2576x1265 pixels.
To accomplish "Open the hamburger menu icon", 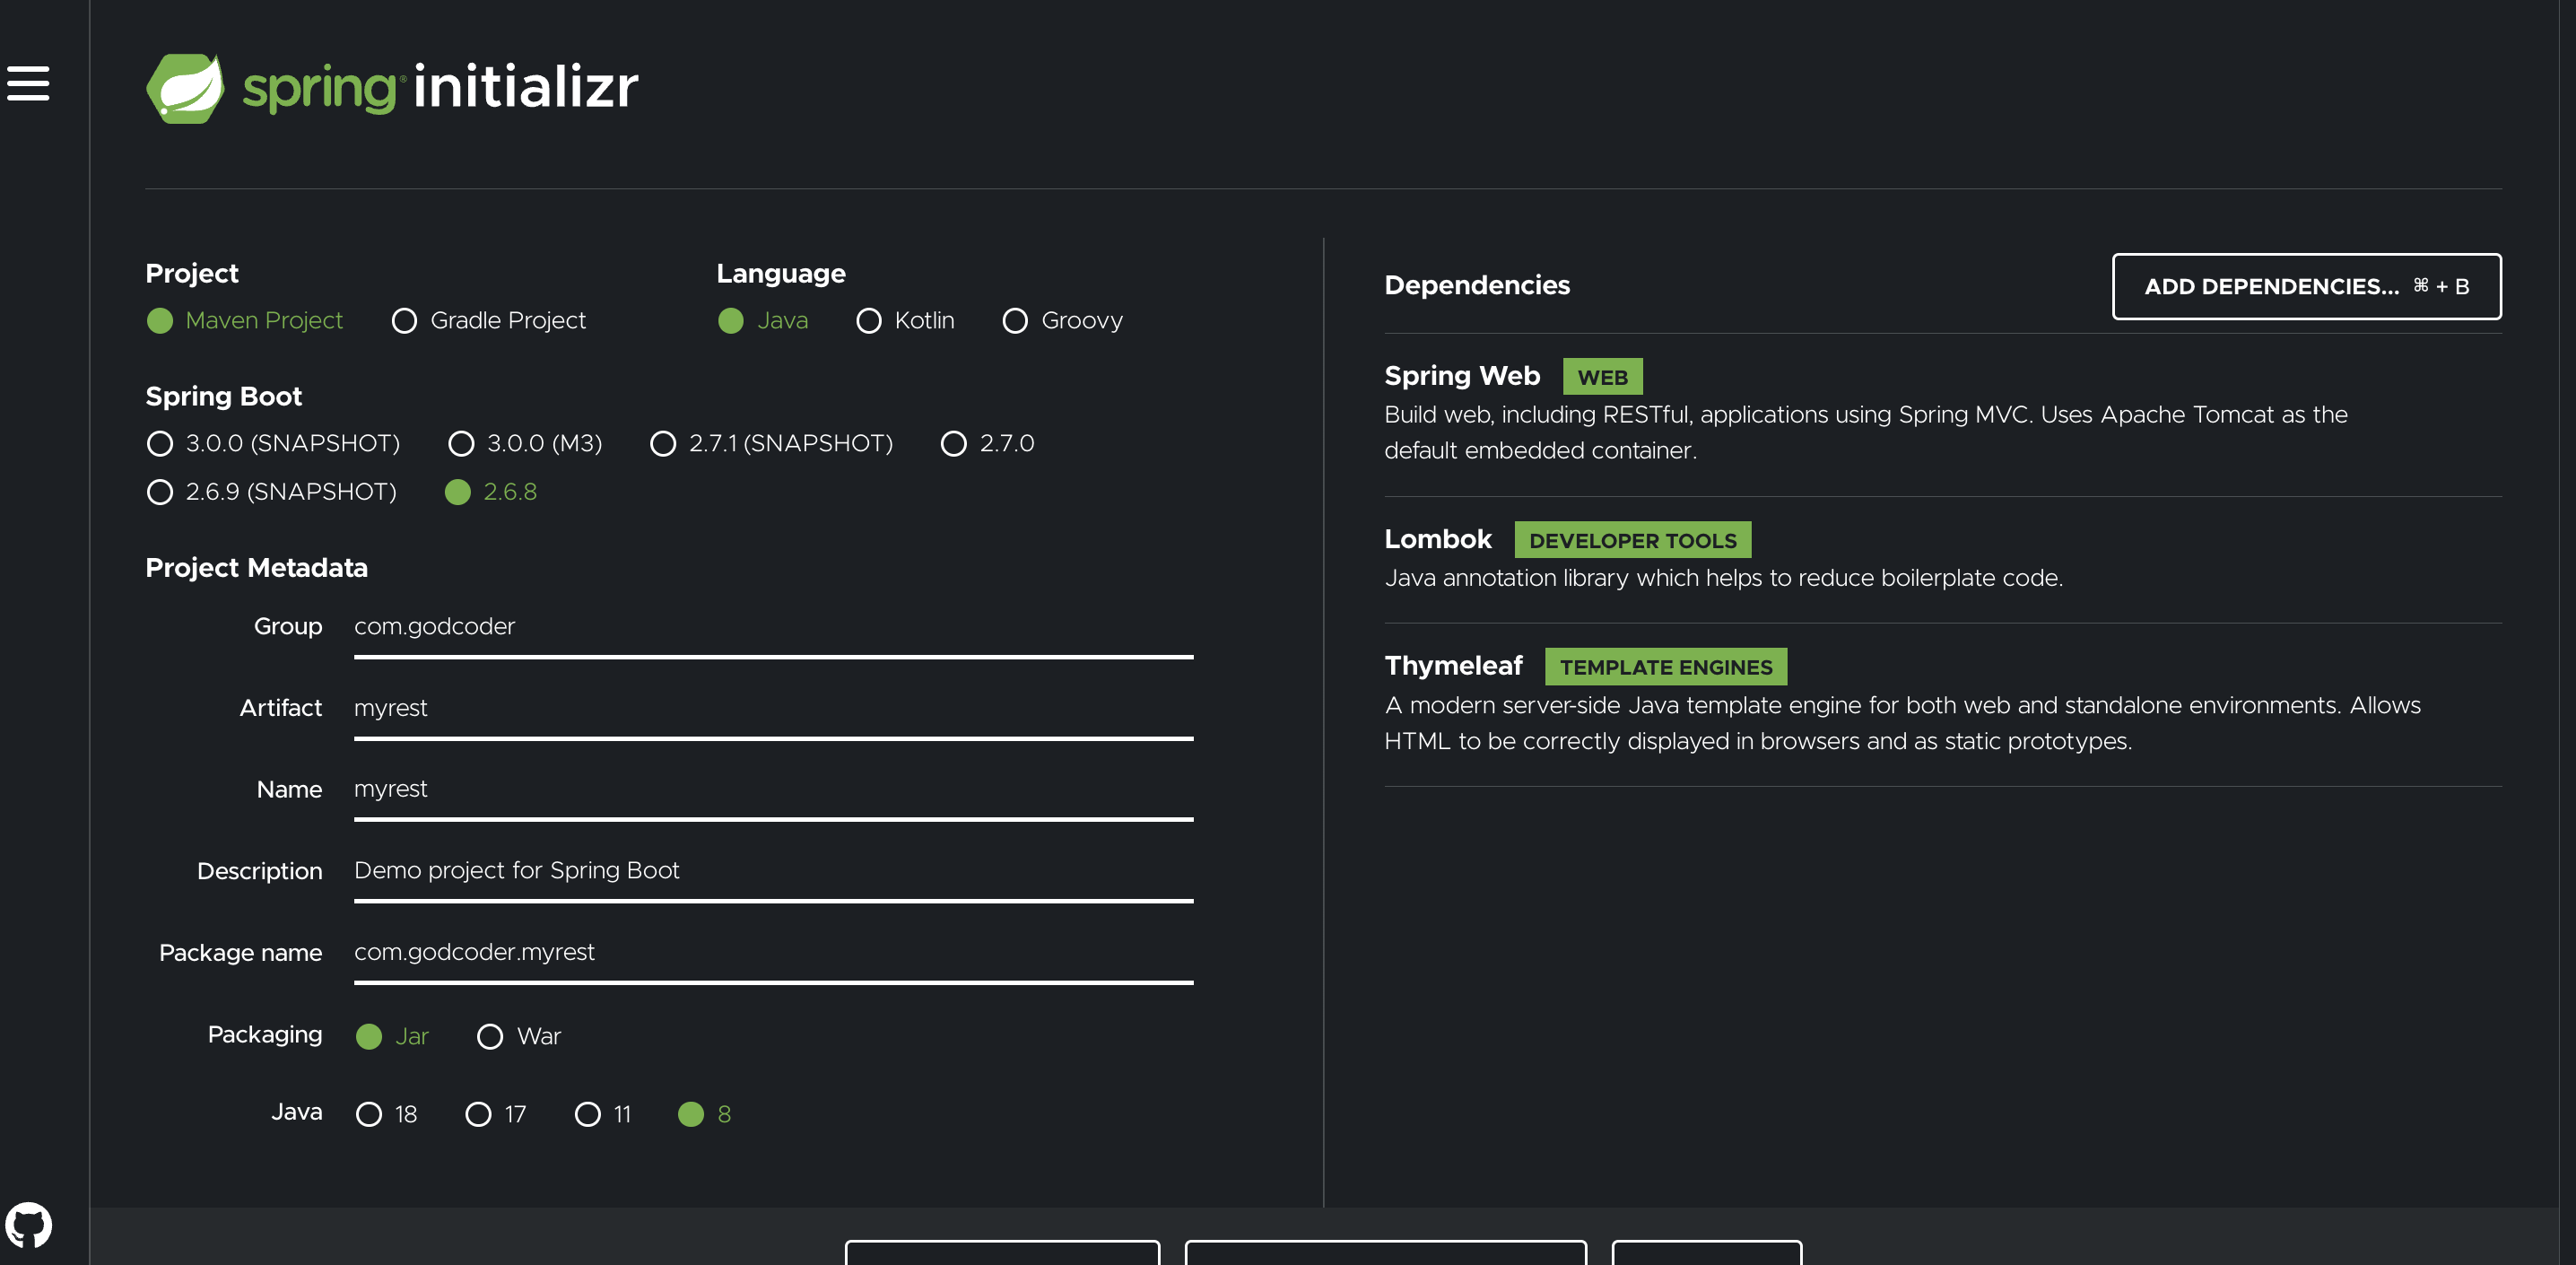I will [28, 83].
